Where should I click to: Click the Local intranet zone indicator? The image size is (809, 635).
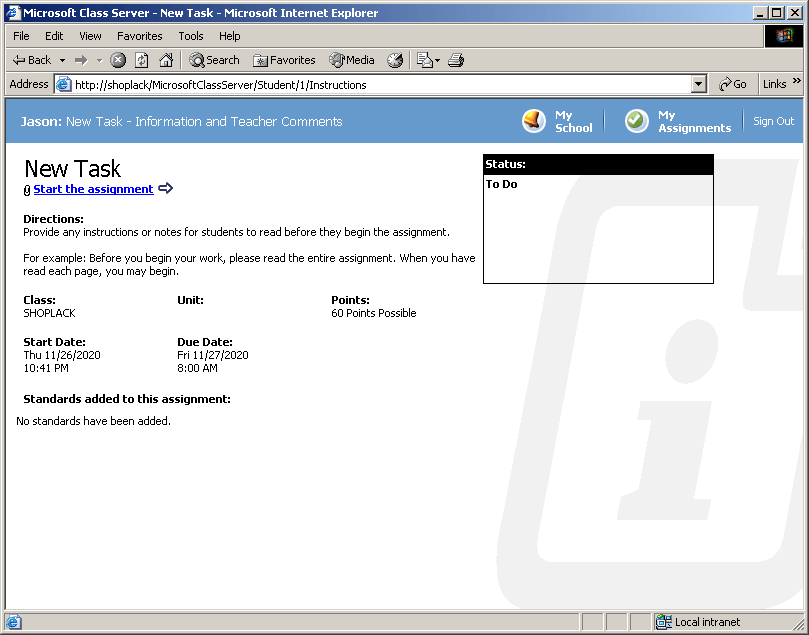pos(698,622)
